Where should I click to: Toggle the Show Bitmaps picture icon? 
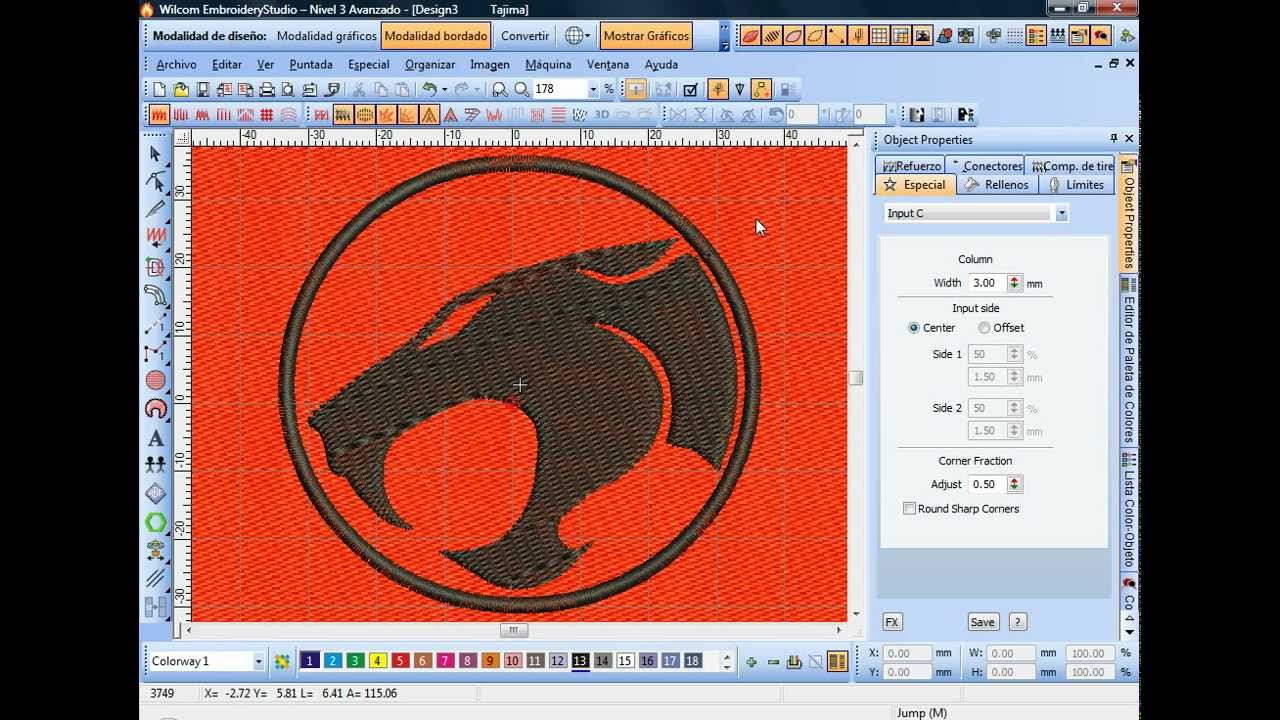tap(922, 35)
